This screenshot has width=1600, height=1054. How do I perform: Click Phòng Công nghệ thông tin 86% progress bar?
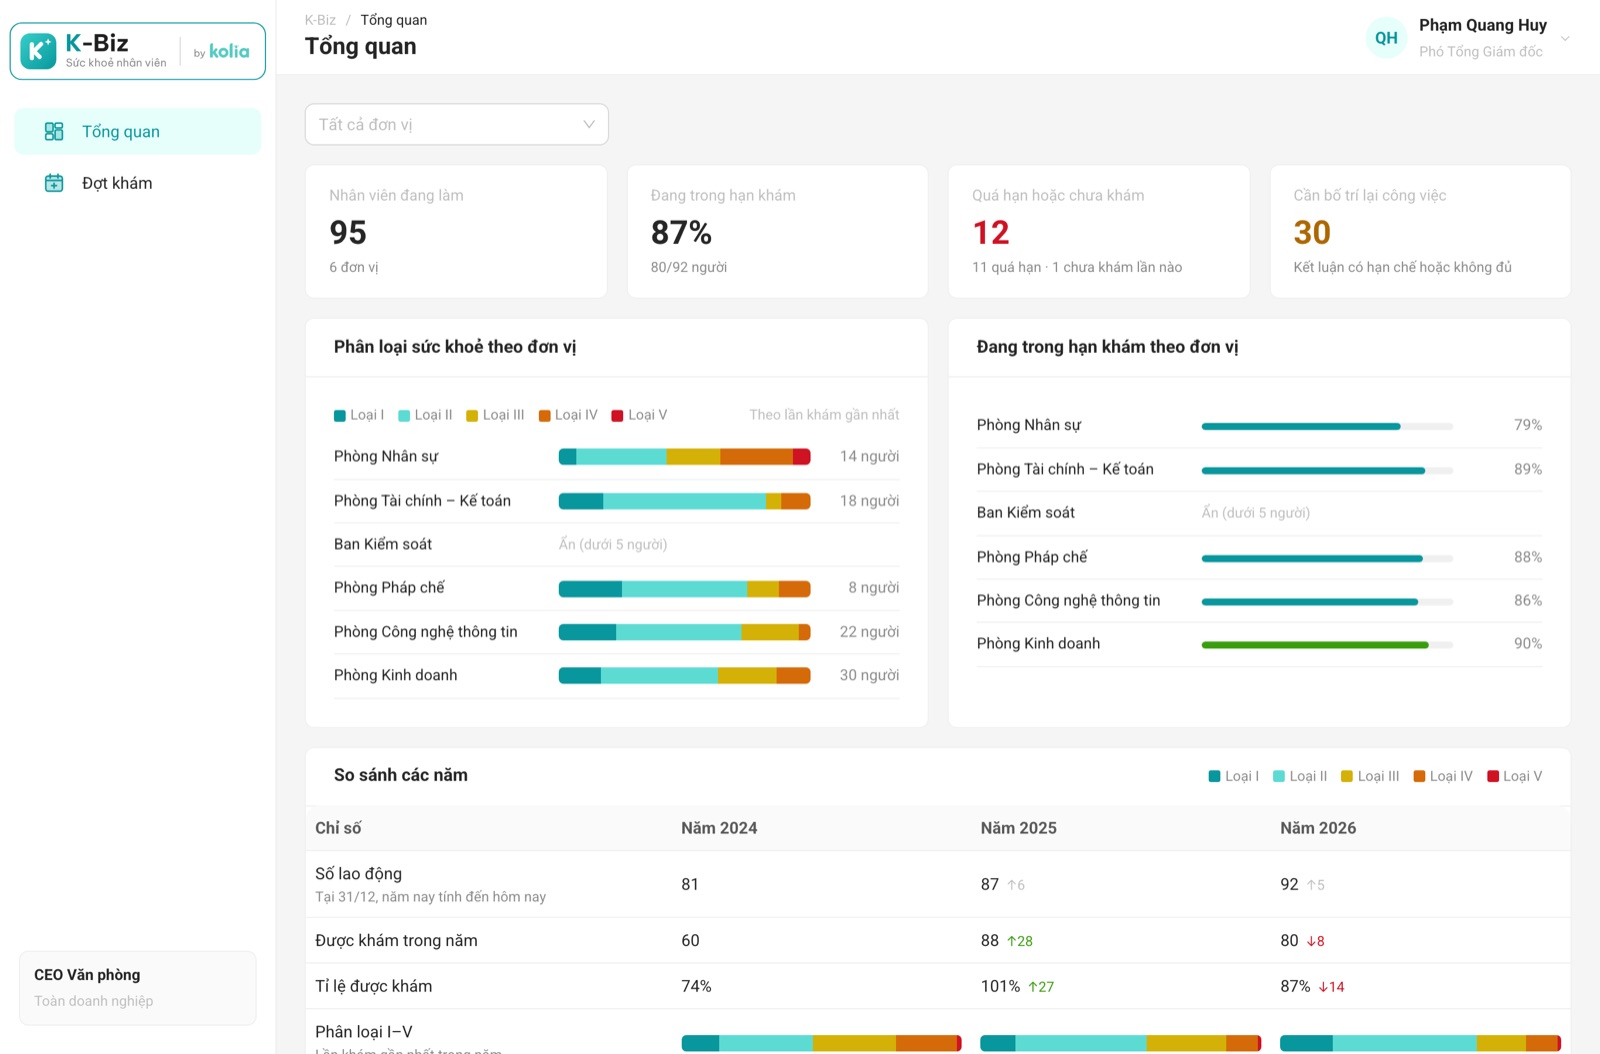1327,602
